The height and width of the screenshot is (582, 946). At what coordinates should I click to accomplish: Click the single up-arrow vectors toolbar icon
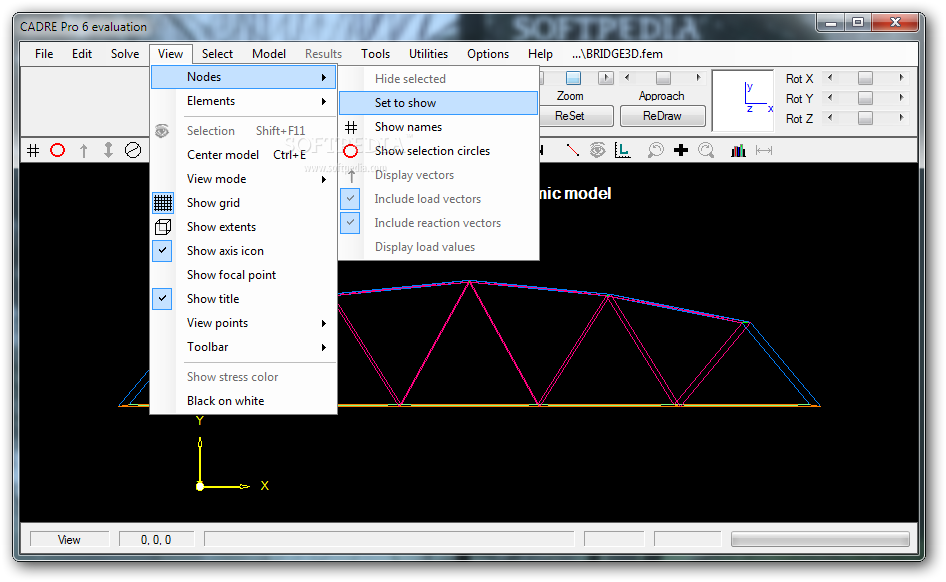[x=83, y=150]
